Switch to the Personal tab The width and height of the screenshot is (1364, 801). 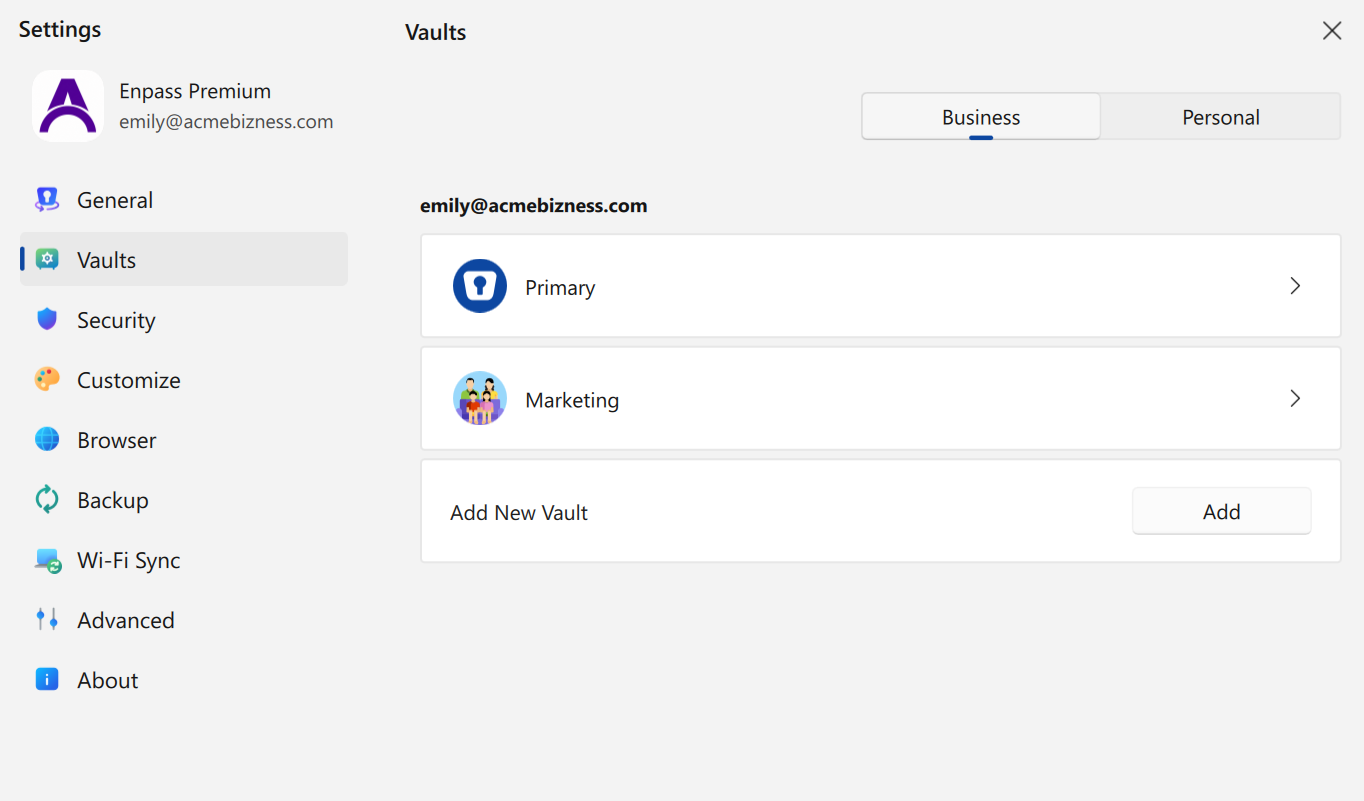pyautogui.click(x=1221, y=117)
